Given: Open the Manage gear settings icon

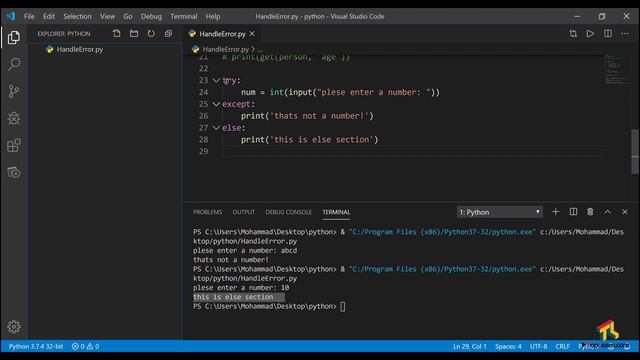Looking at the screenshot, I should [14, 327].
